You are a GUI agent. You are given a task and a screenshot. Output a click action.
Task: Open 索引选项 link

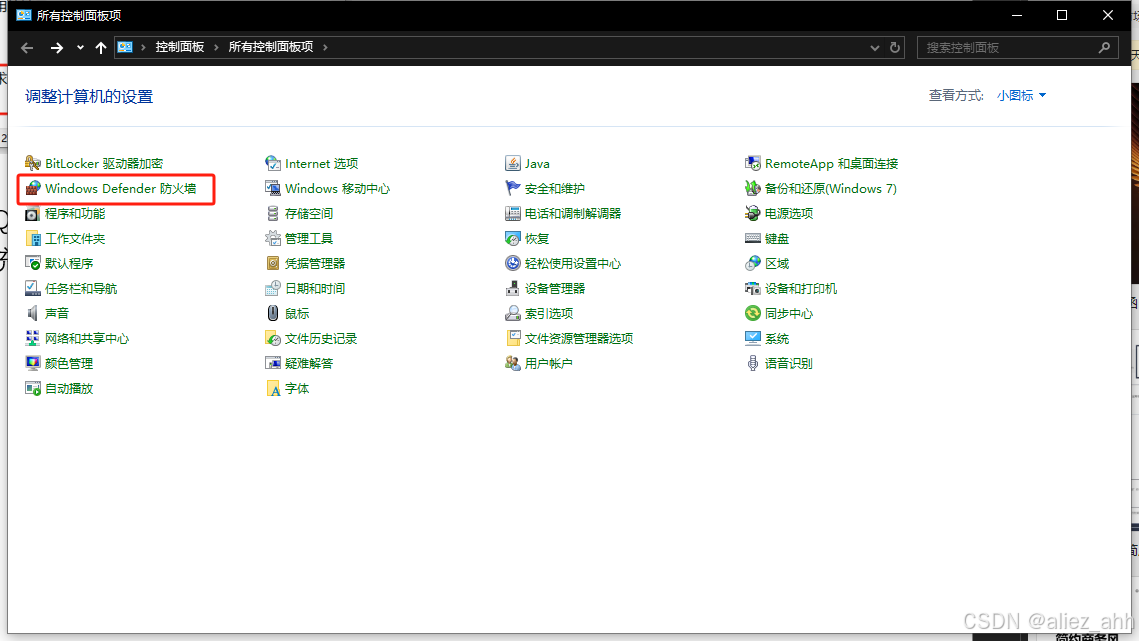[x=549, y=313]
